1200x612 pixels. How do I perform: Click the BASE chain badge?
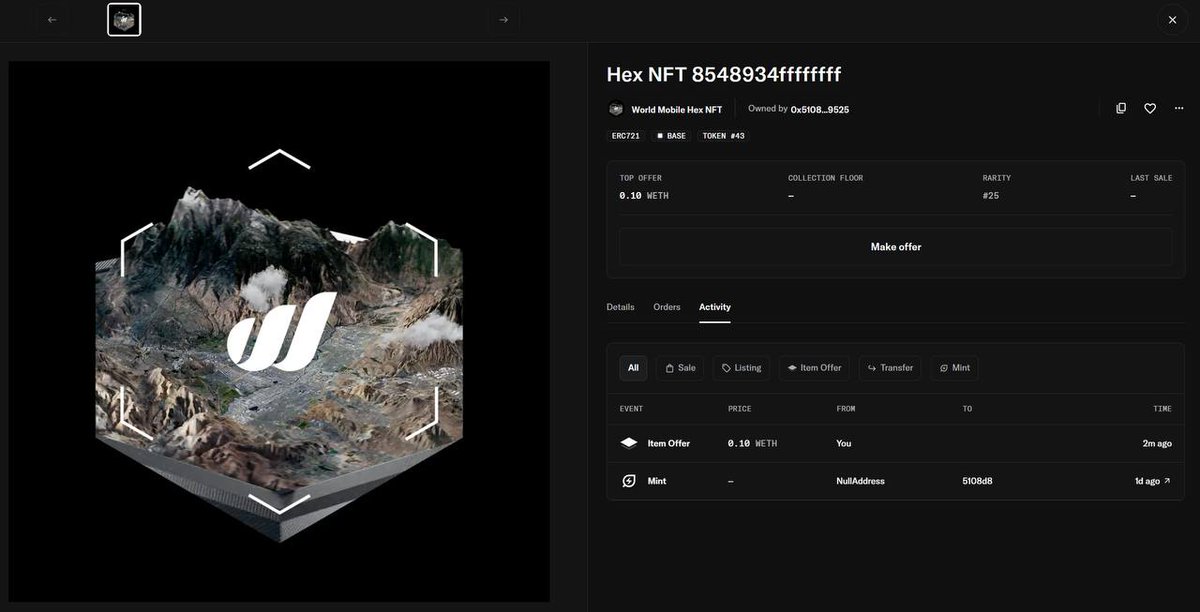coord(671,136)
